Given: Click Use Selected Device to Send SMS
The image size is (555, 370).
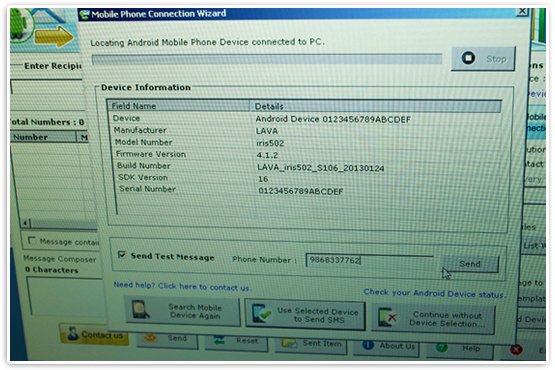Looking at the screenshot, I should [305, 315].
